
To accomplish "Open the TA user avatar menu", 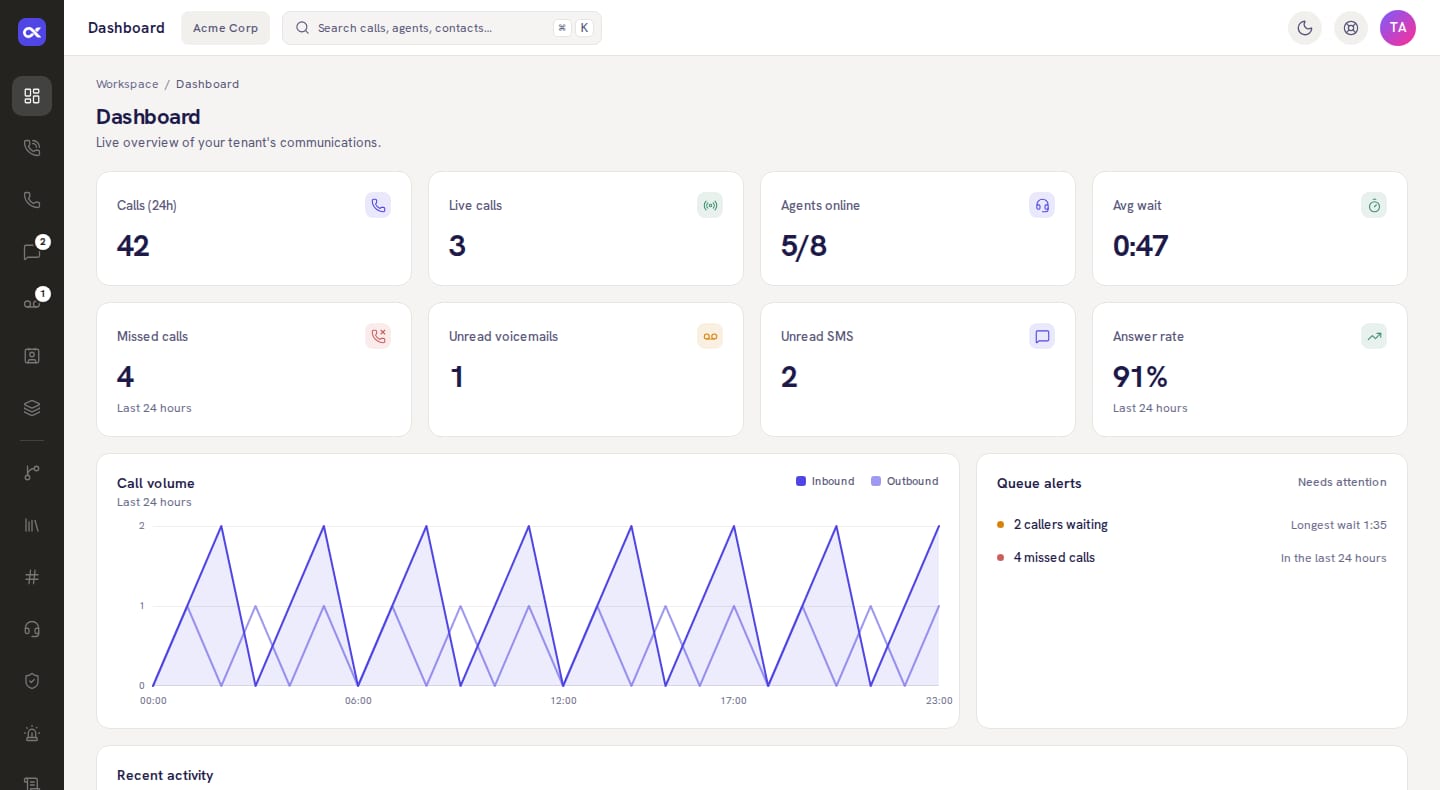I will (1398, 28).
